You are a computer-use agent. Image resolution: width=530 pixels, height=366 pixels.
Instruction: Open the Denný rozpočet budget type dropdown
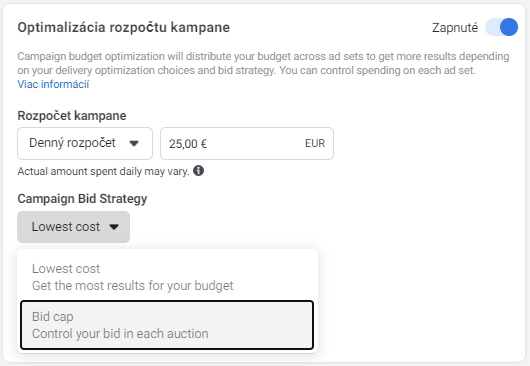(x=85, y=143)
